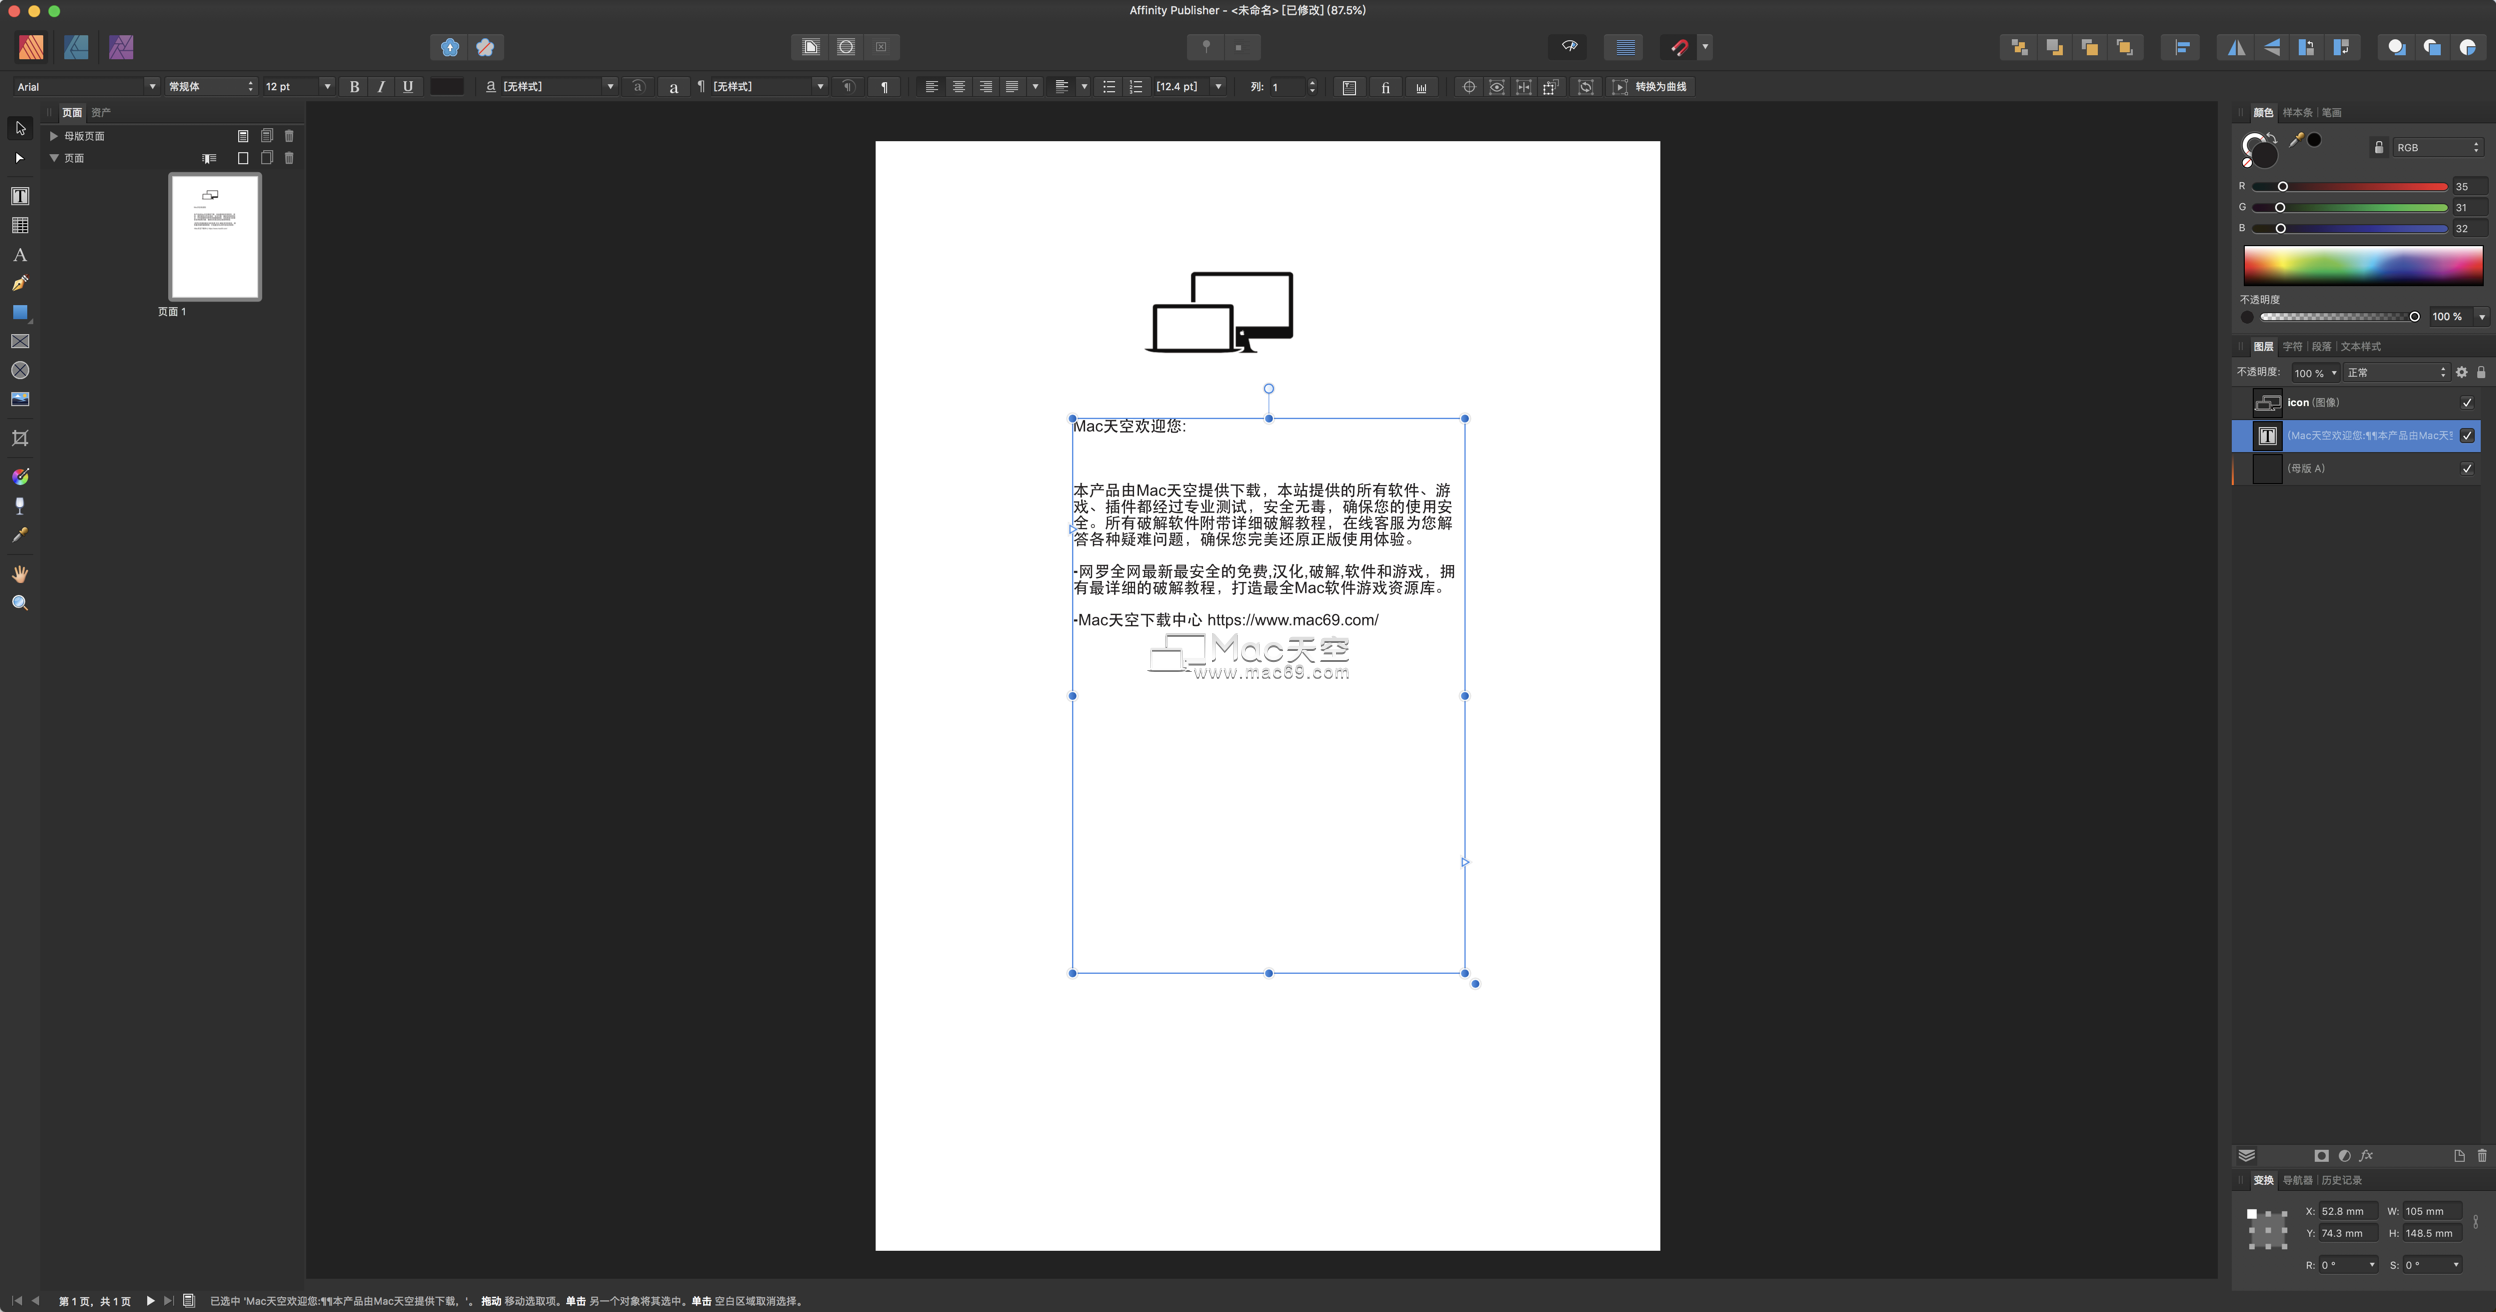2496x1312 pixels.
Task: Click the align text left button
Action: (x=931, y=87)
